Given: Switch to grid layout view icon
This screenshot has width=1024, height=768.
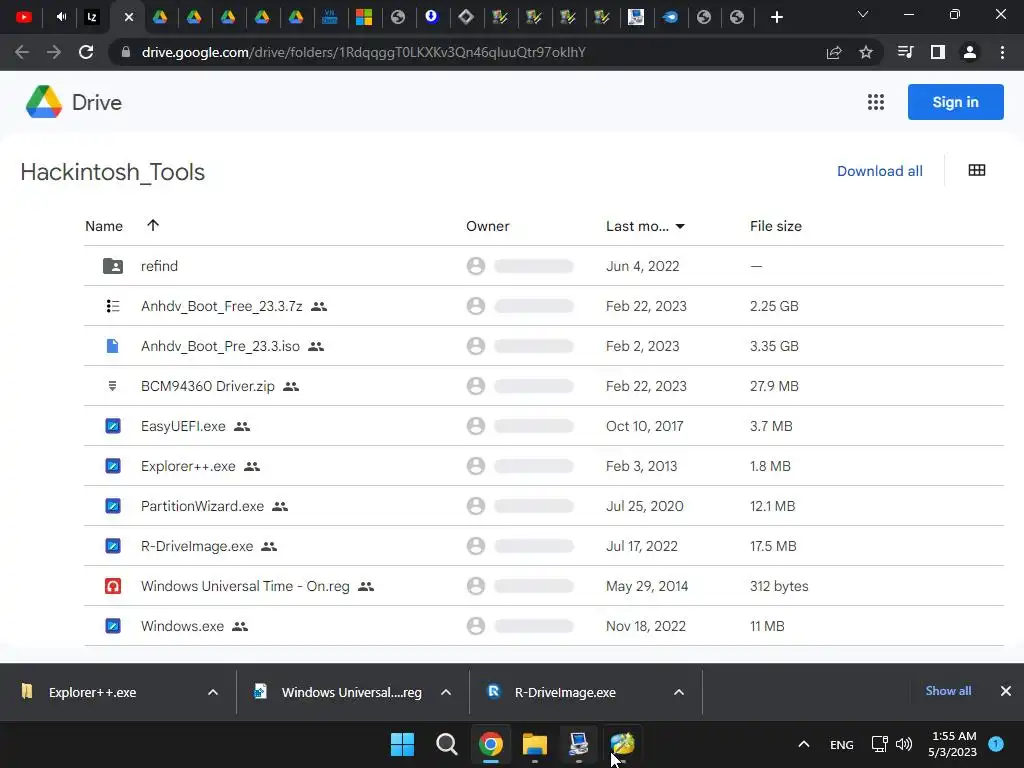Looking at the screenshot, I should [977, 170].
